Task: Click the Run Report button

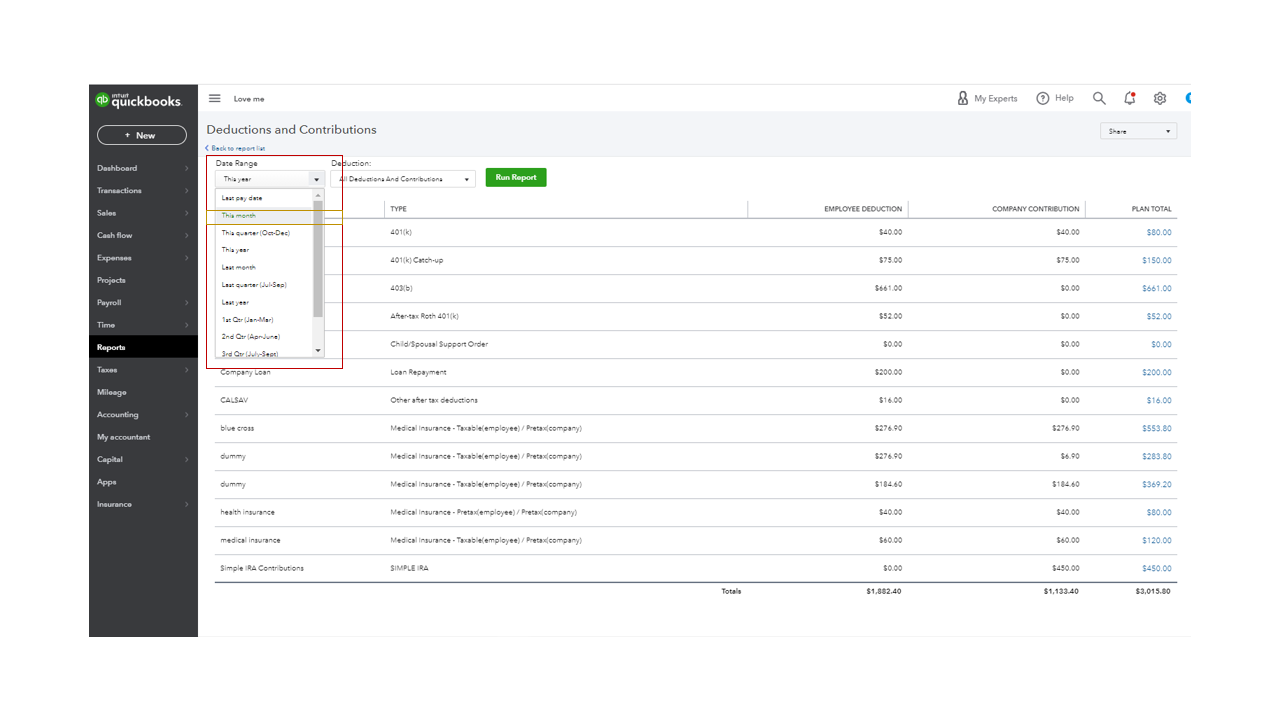Action: [515, 177]
